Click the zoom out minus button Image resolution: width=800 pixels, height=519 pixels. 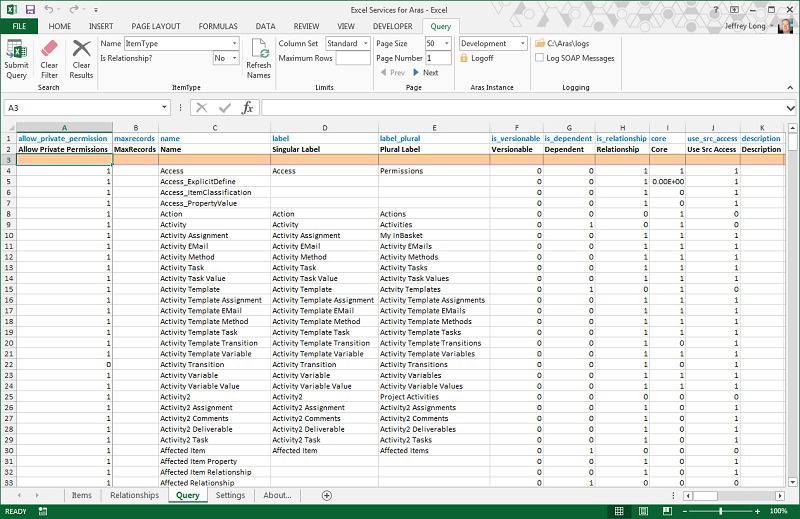(685, 511)
